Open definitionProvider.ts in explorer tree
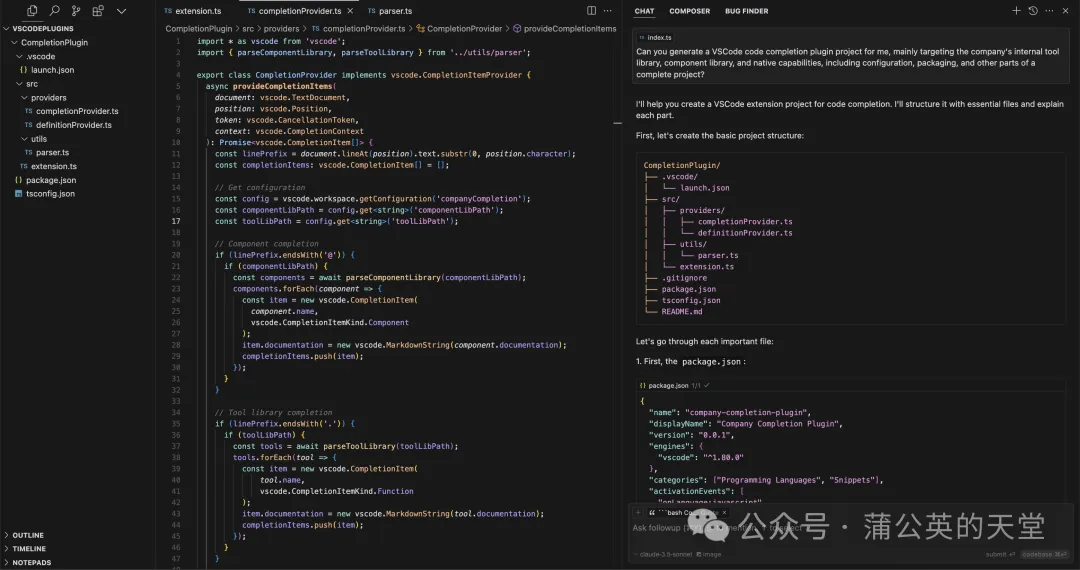 click(68, 125)
